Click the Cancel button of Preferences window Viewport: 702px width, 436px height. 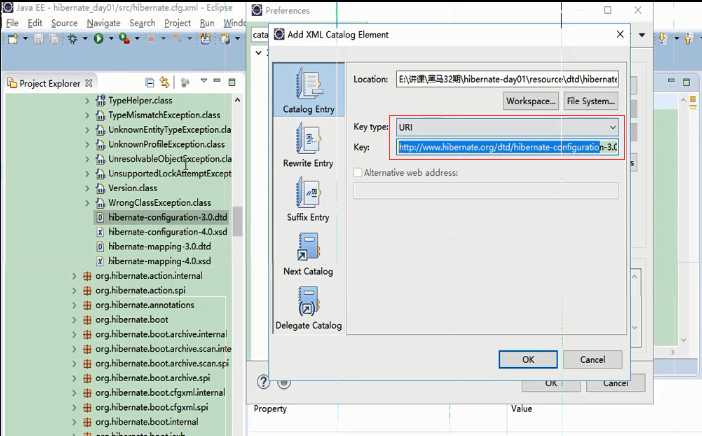pyautogui.click(x=616, y=383)
